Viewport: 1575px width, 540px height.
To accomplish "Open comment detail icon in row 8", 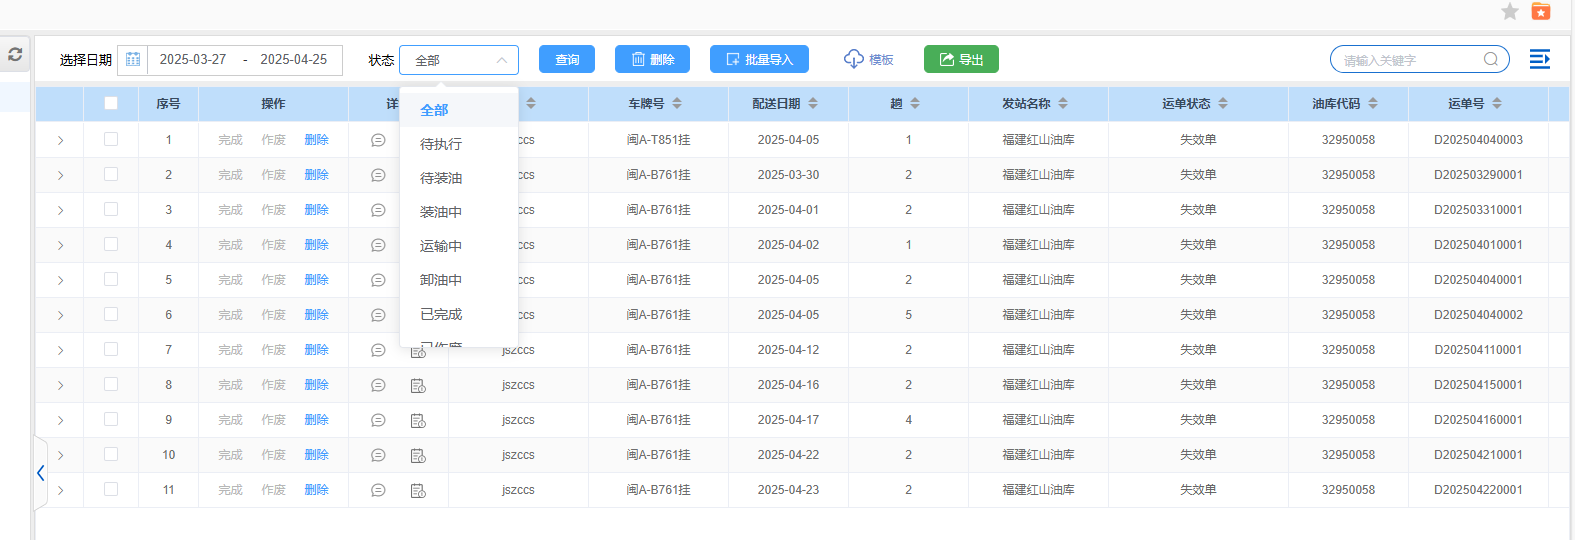I will point(378,385).
